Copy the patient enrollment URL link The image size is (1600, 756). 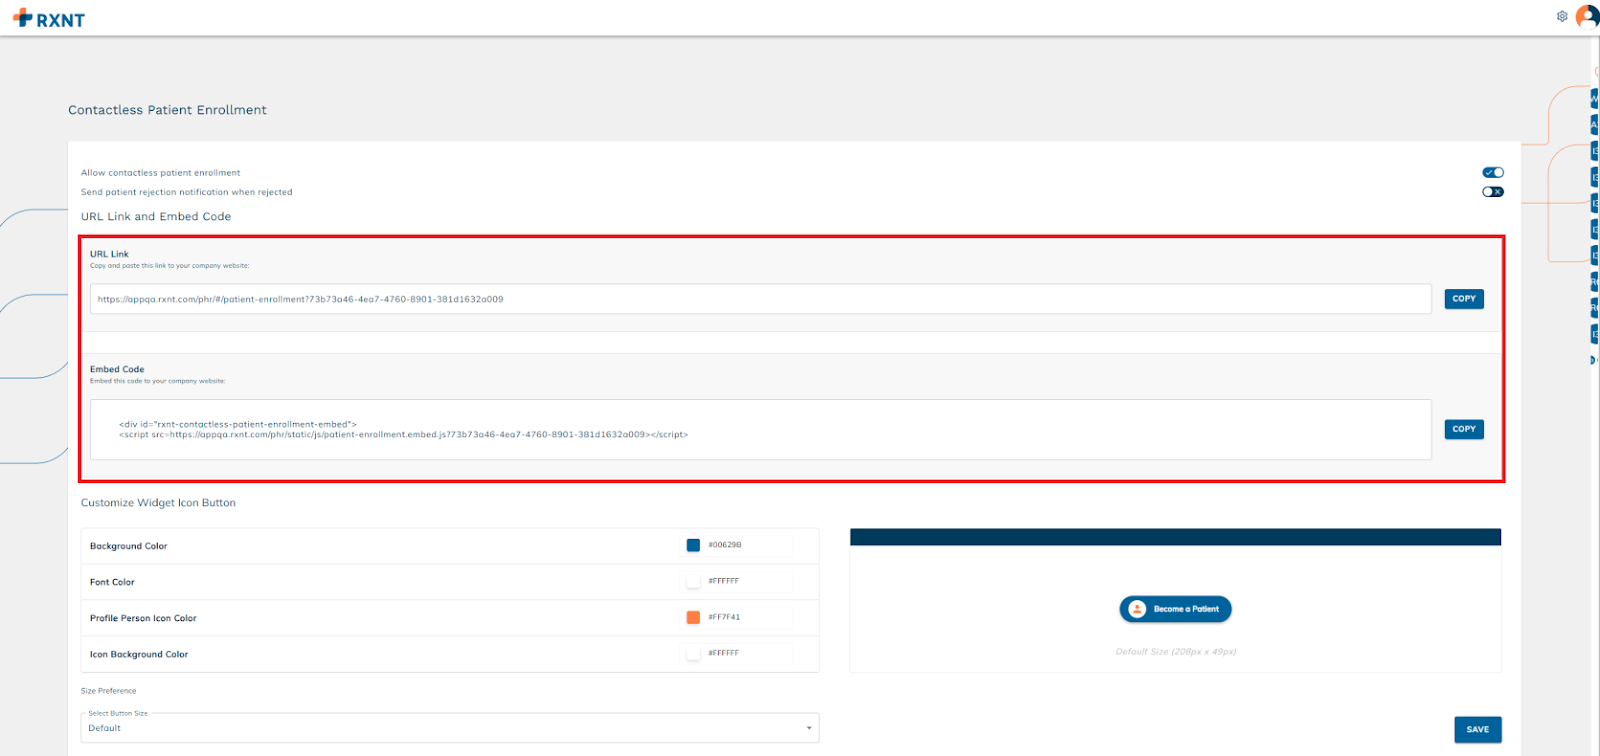coord(1464,299)
